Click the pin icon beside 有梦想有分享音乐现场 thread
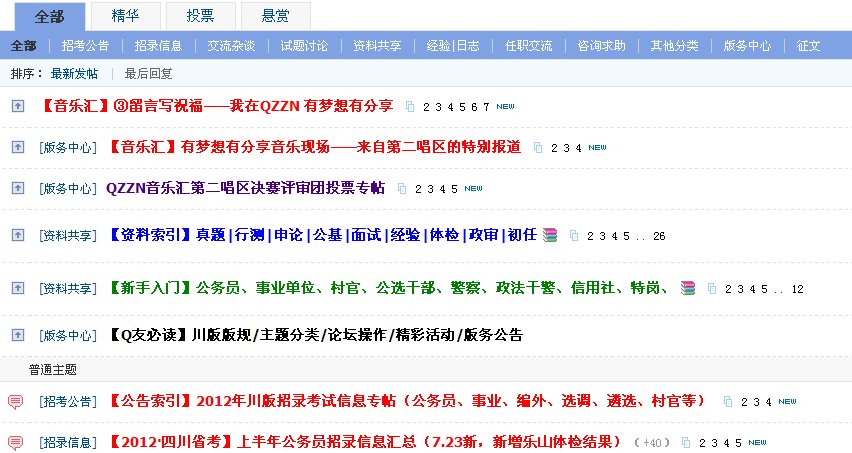This screenshot has height=453, width=852. 18,147
